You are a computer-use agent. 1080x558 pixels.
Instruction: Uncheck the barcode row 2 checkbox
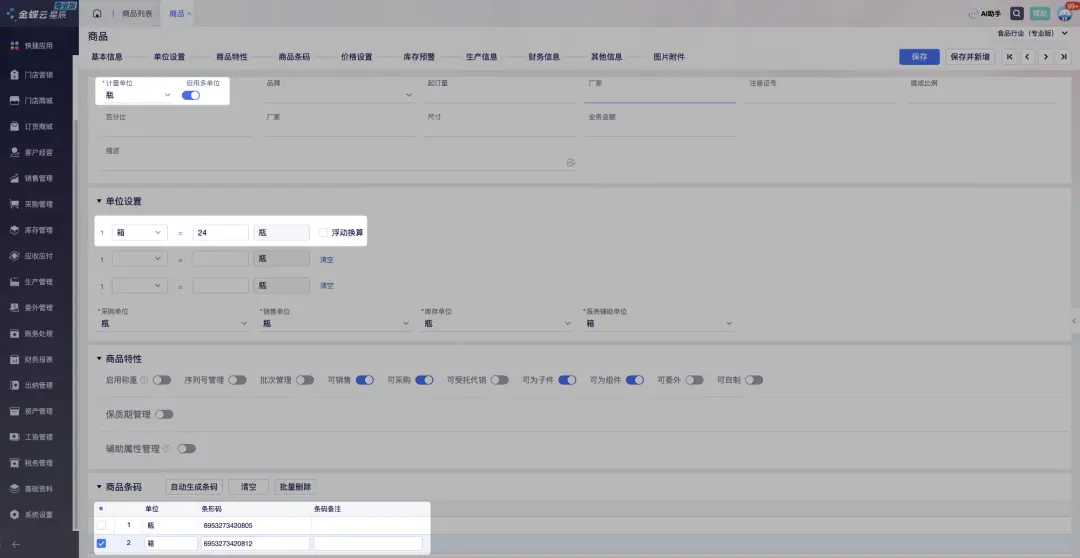click(101, 543)
